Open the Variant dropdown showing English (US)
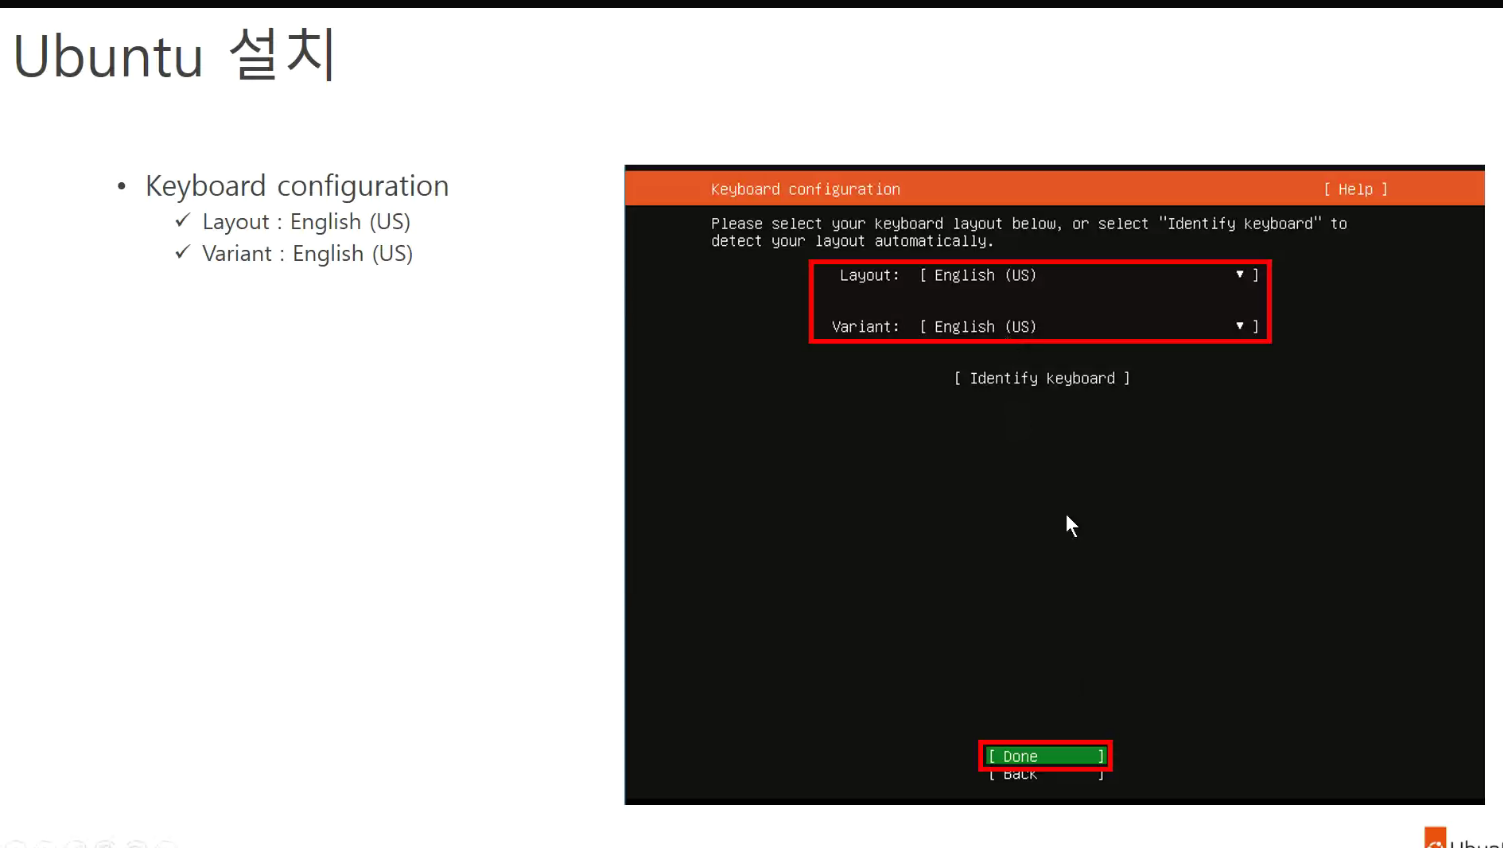 pos(1089,327)
